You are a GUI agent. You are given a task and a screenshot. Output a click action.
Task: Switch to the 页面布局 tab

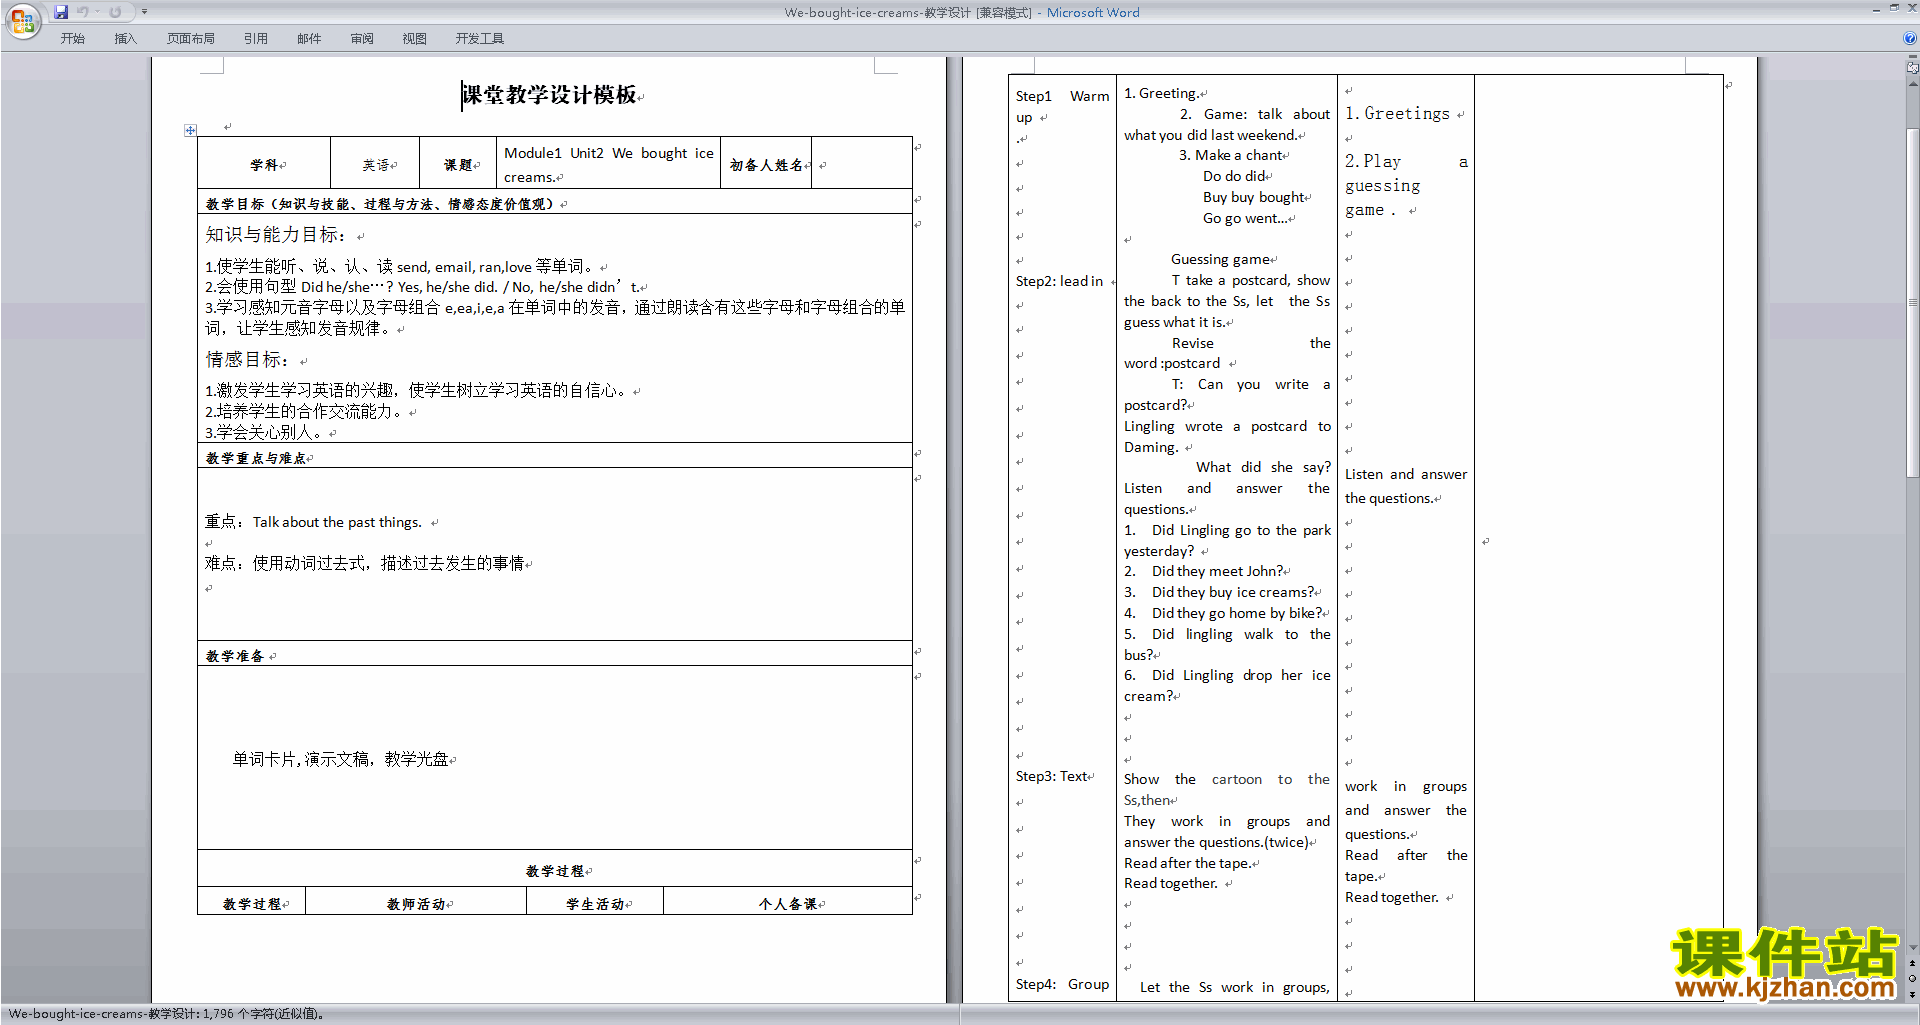[191, 39]
